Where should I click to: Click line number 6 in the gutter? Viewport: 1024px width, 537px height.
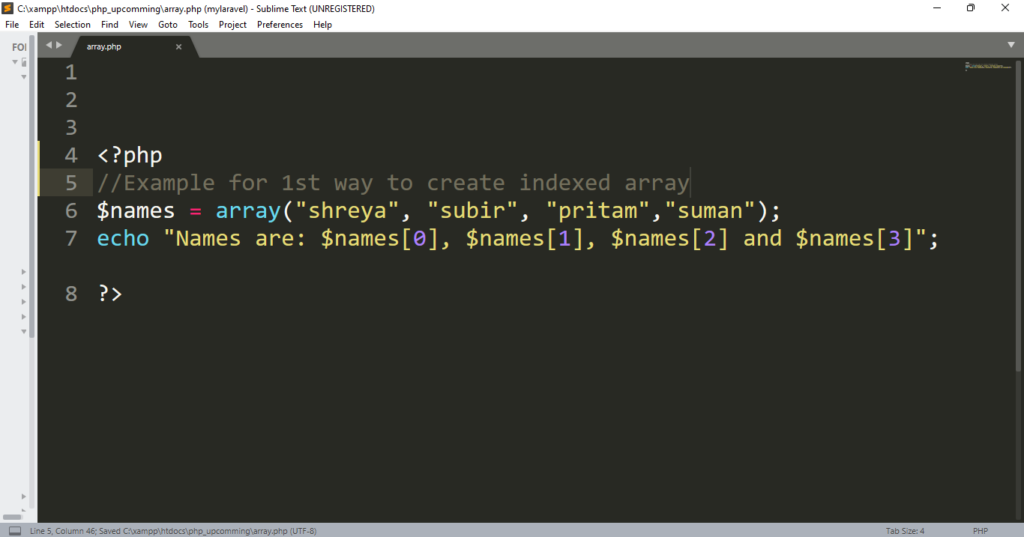tap(70, 211)
